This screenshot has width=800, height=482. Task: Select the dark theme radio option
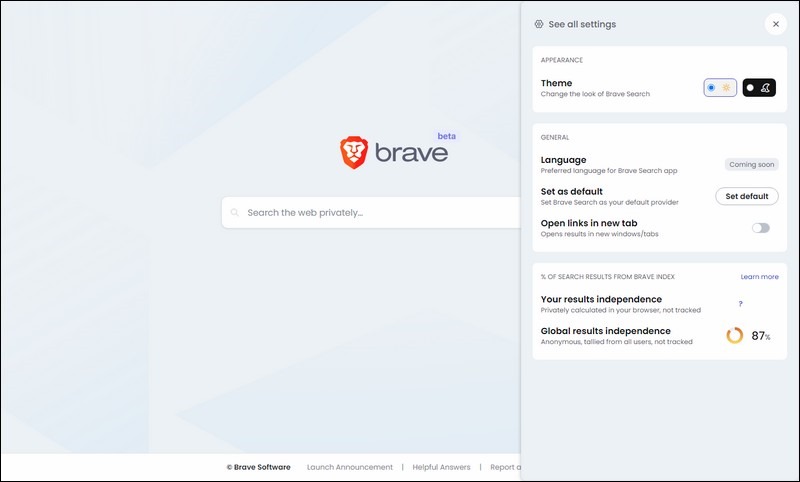750,88
